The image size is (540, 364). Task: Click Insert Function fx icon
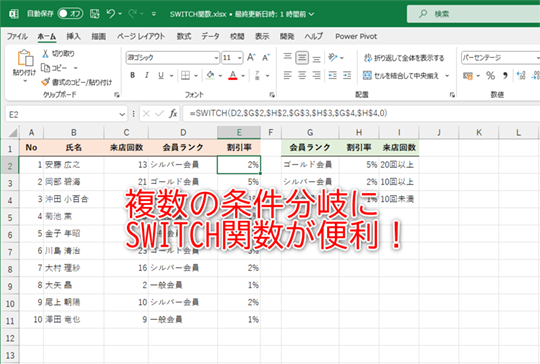coord(173,113)
